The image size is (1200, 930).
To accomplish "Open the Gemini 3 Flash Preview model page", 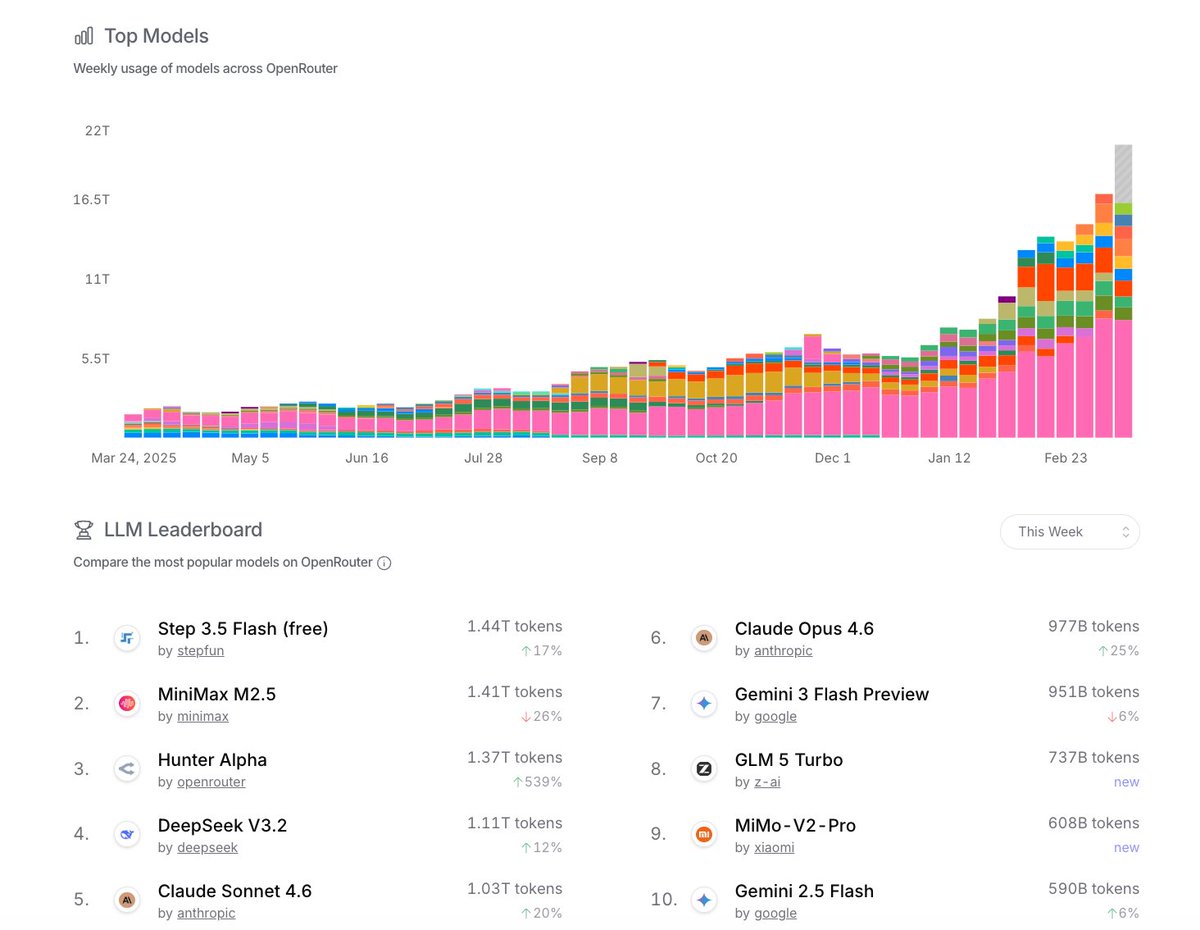I will (832, 694).
